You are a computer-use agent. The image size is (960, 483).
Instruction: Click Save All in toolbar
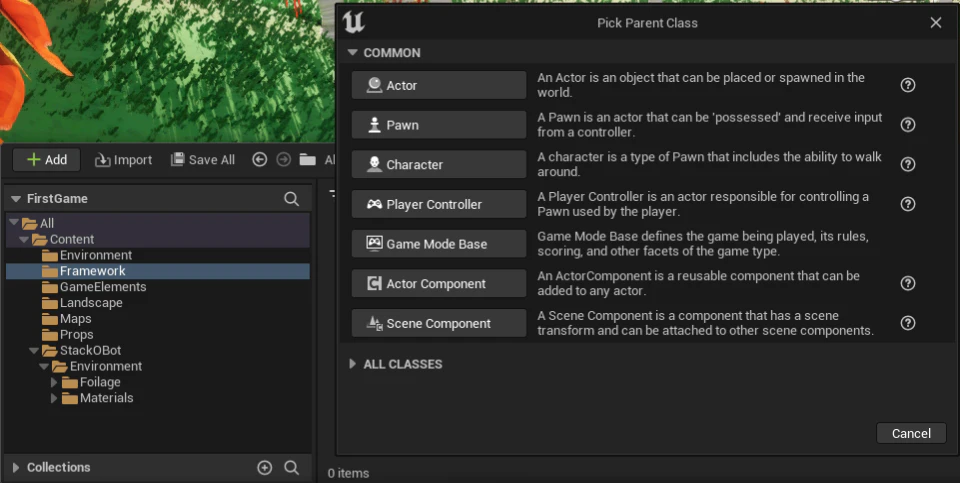(203, 160)
